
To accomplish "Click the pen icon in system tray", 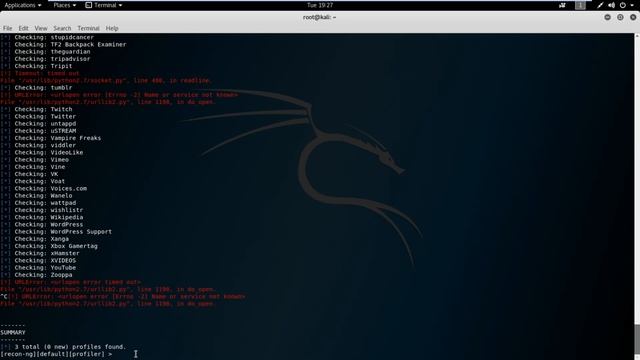I will [600, 5].
